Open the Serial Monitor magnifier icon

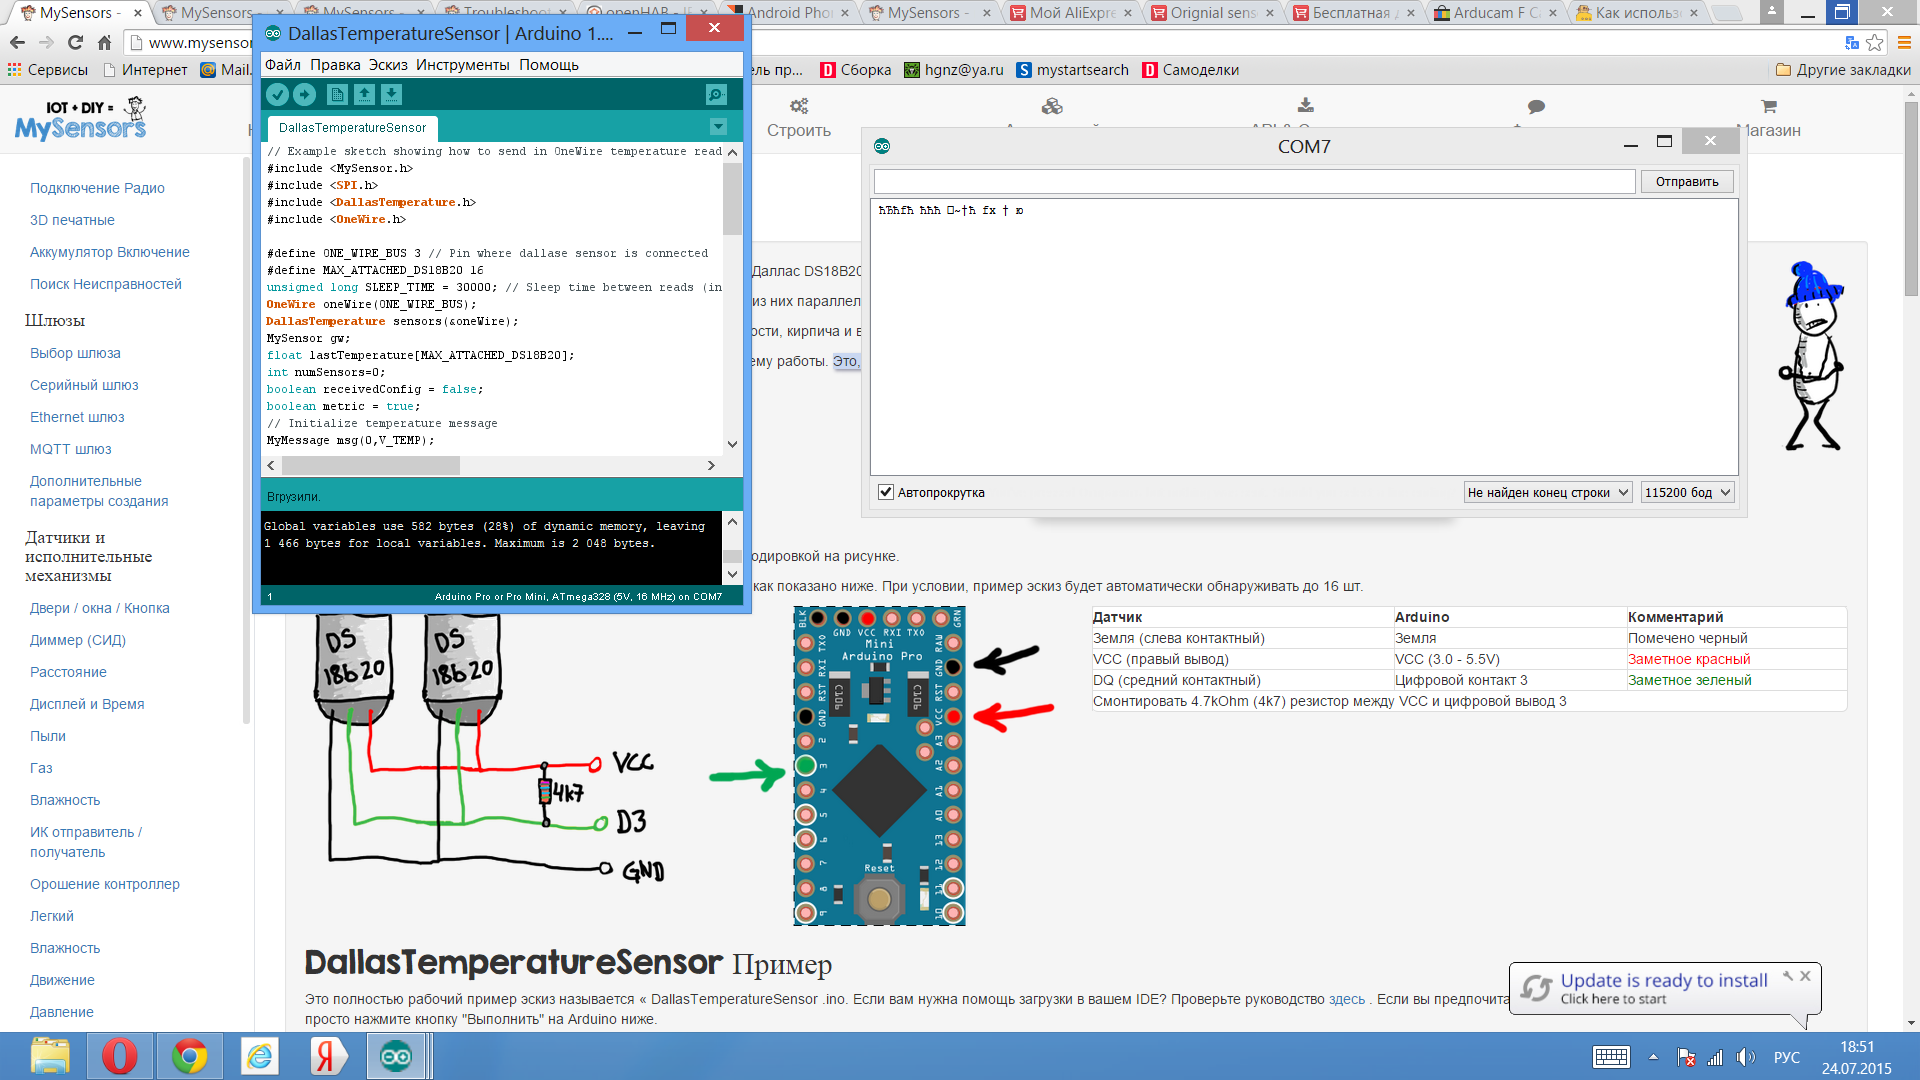[x=715, y=94]
